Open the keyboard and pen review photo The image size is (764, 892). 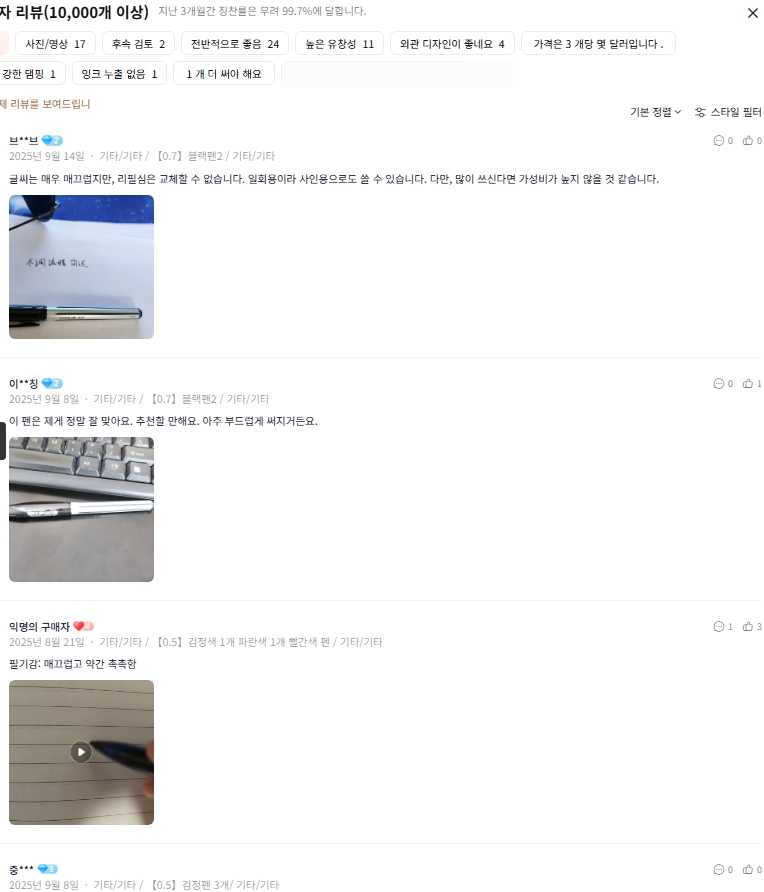point(81,509)
